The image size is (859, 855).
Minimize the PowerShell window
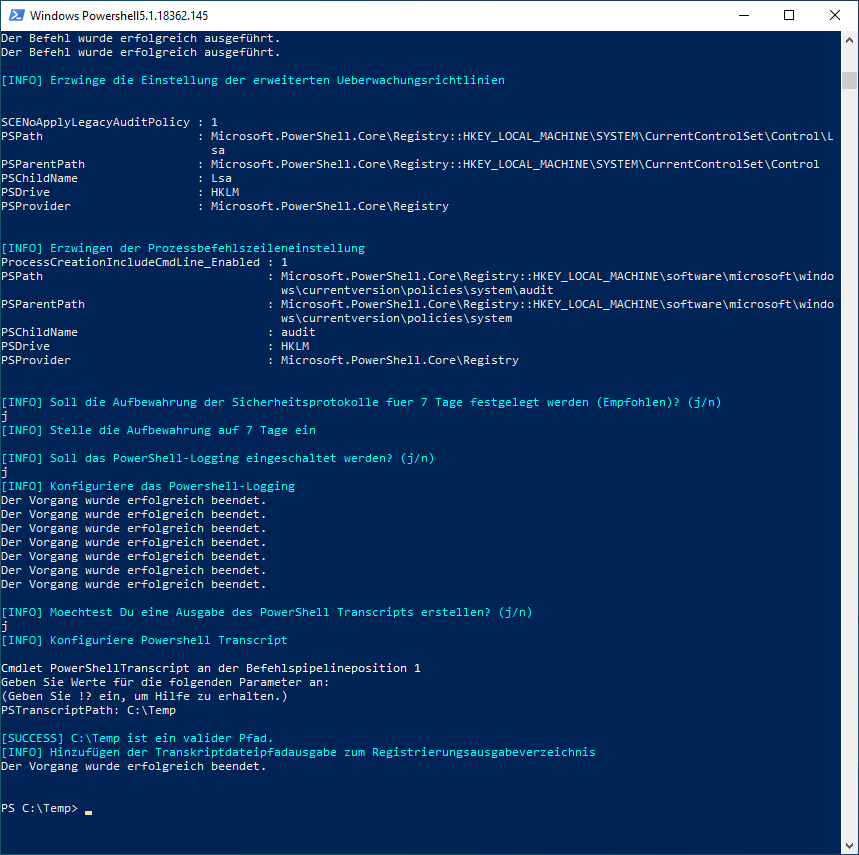743,15
